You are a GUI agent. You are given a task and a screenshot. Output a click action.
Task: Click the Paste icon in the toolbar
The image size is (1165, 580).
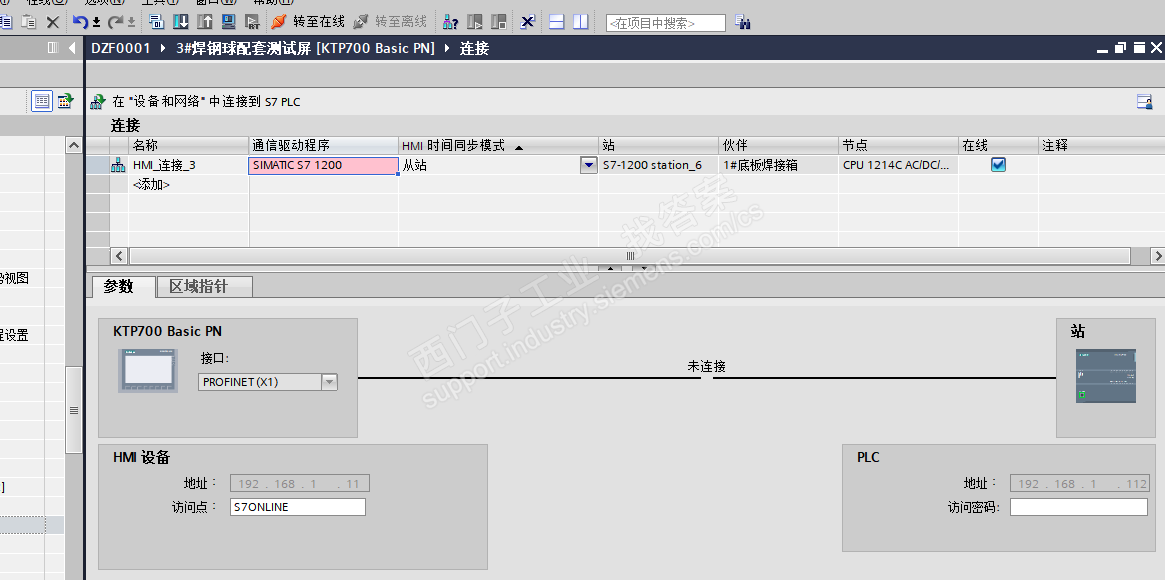click(29, 22)
